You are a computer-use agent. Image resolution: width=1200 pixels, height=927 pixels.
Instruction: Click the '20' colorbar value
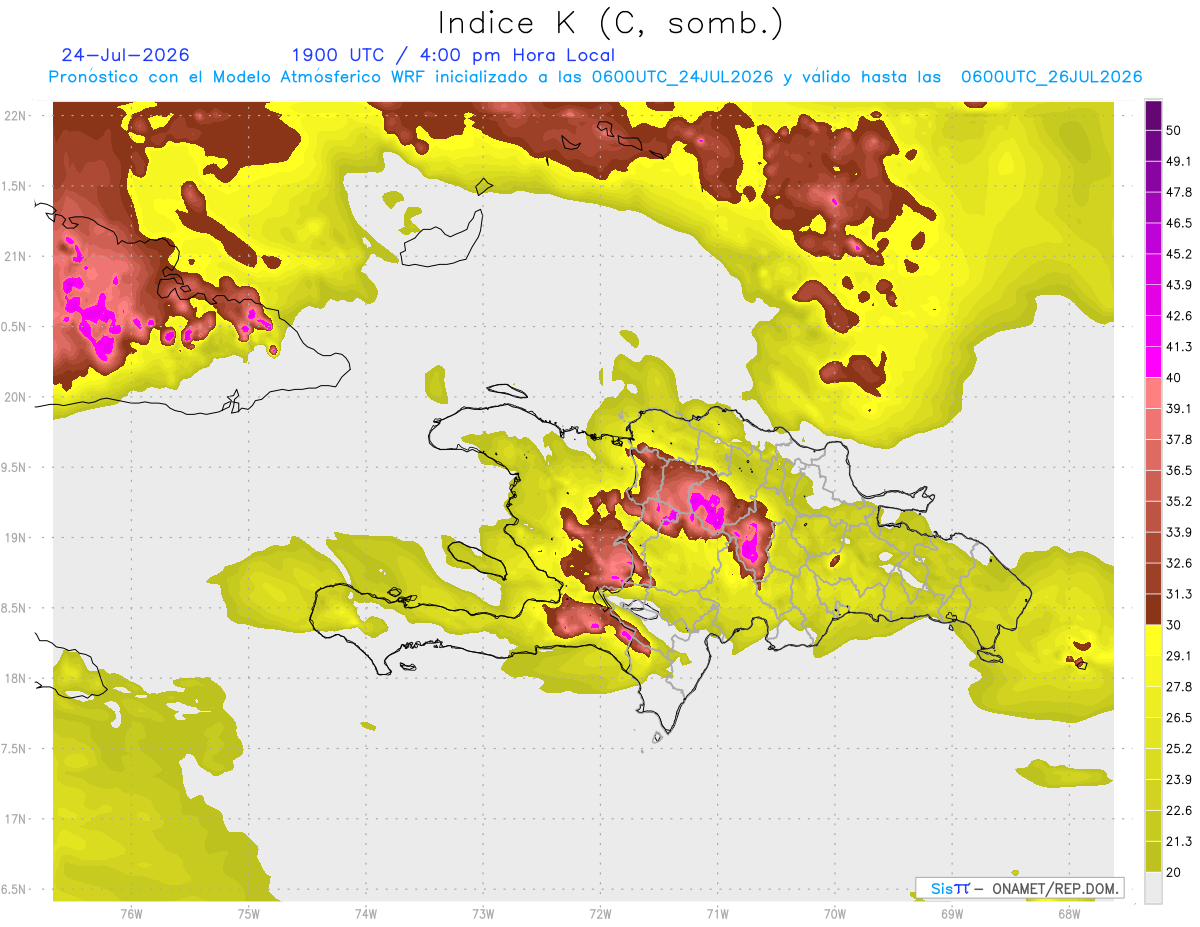pos(1174,871)
